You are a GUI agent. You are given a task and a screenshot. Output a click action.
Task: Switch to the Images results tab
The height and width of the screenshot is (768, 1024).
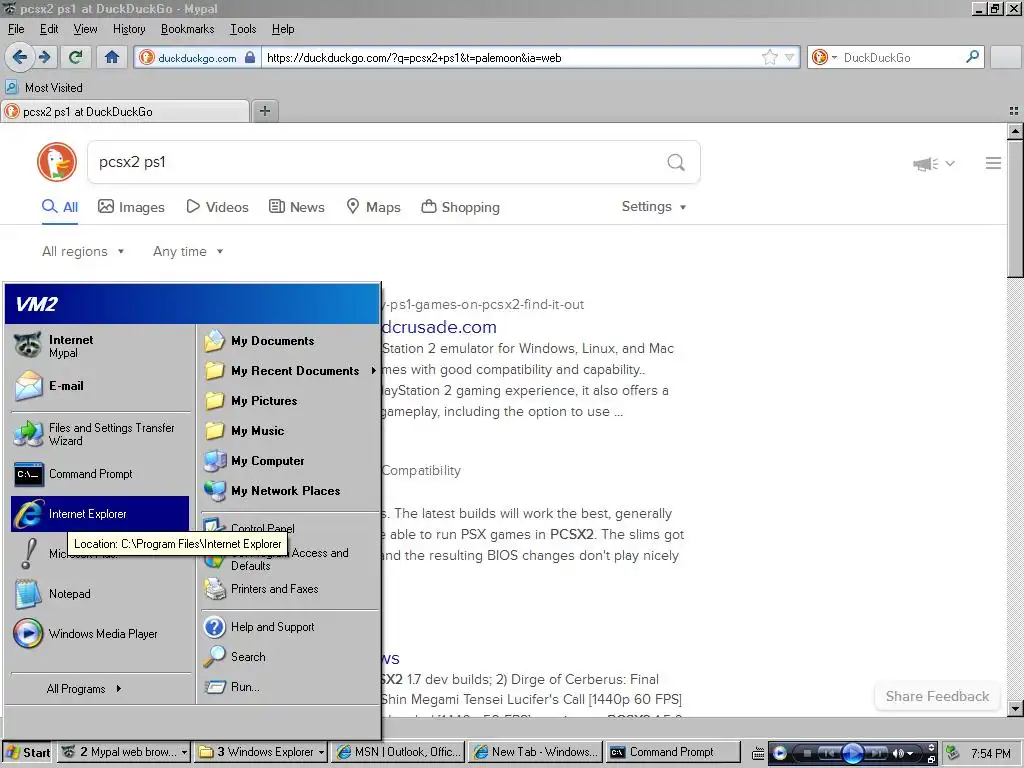131,207
